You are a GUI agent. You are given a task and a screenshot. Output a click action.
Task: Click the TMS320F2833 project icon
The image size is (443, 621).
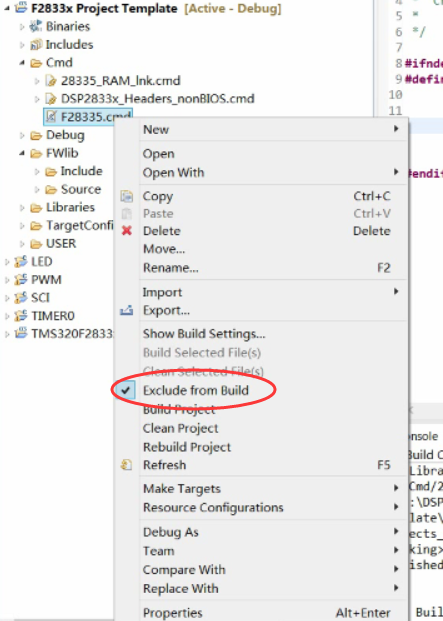(x=21, y=334)
